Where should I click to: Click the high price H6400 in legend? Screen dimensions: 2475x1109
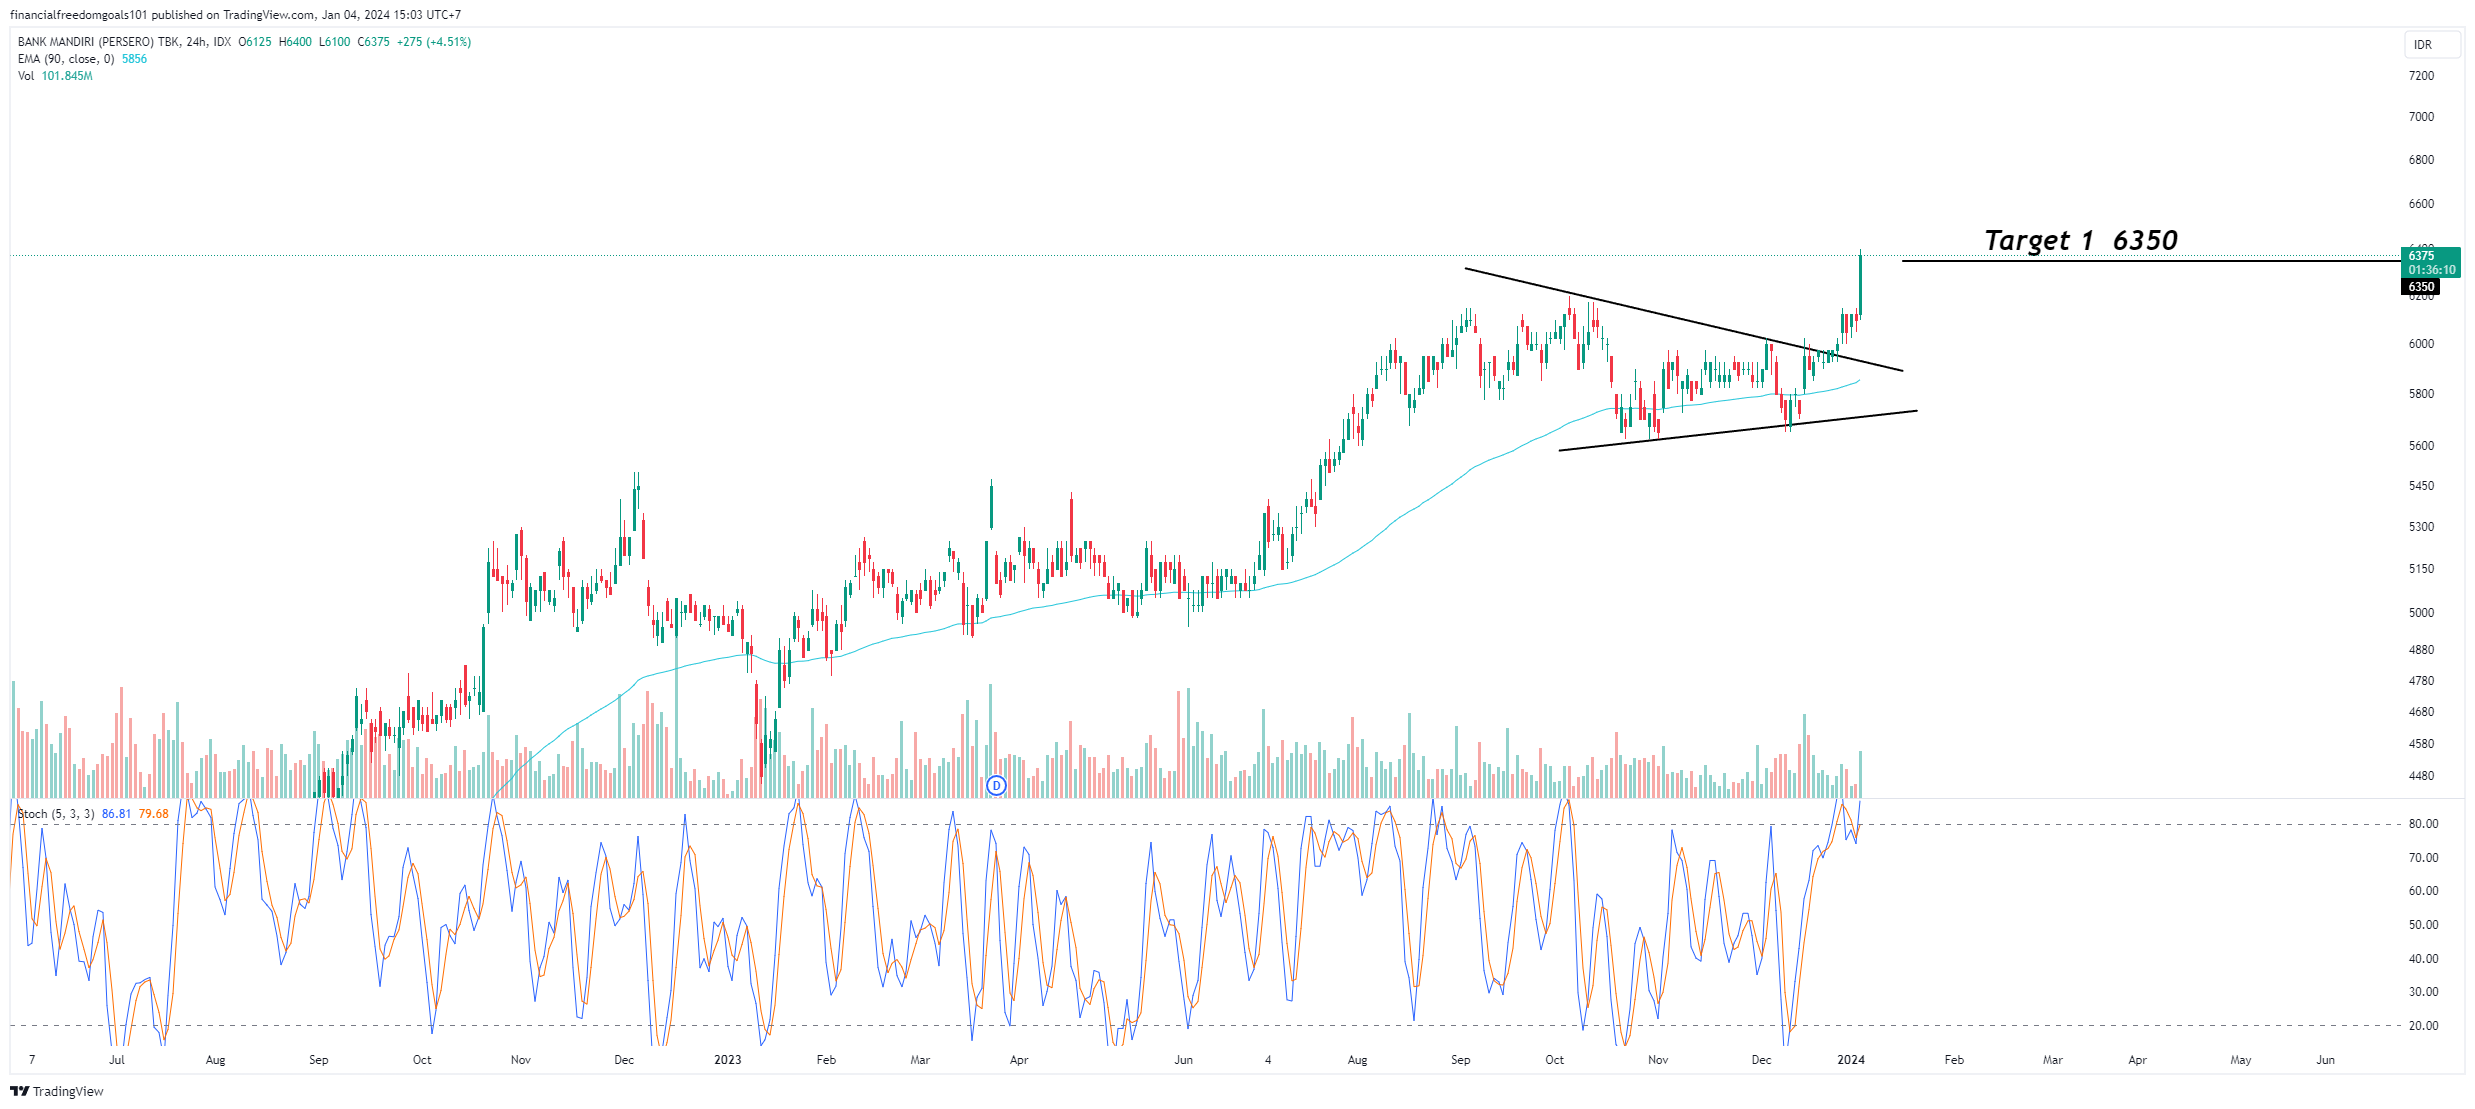pyautogui.click(x=295, y=42)
